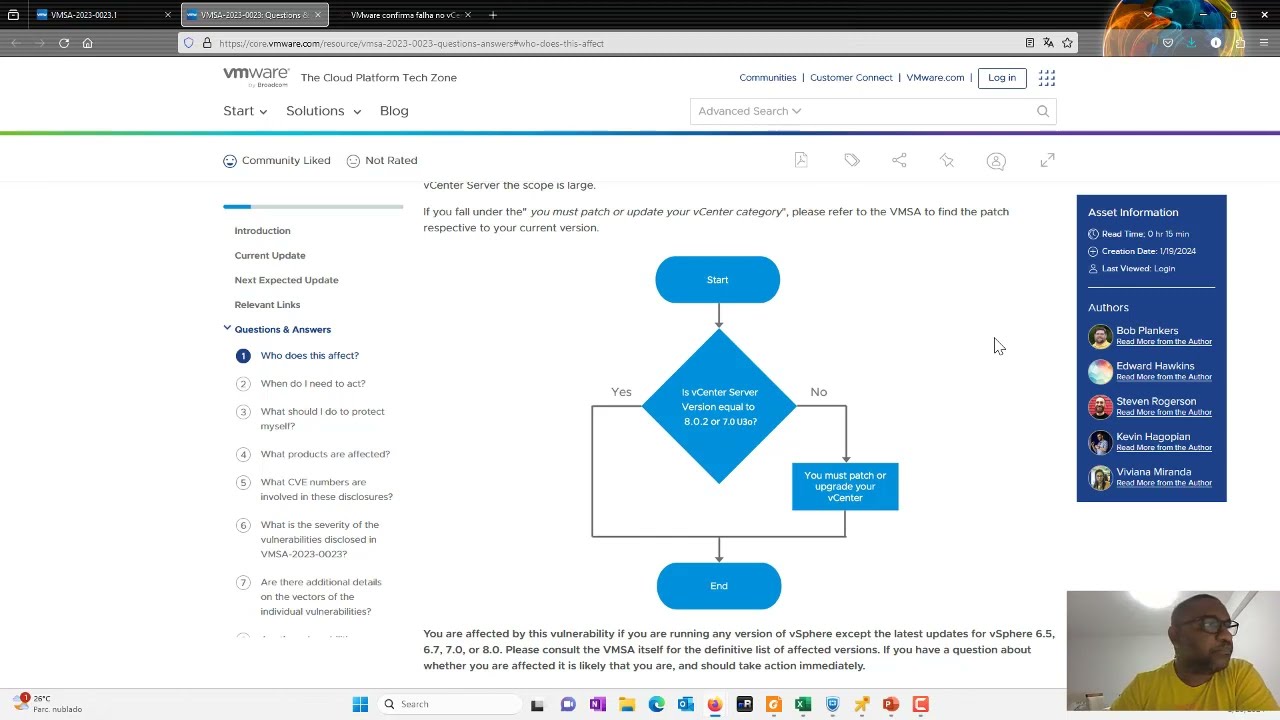This screenshot has height=720, width=1280.
Task: Translate this page icon
Action: [x=1048, y=43]
